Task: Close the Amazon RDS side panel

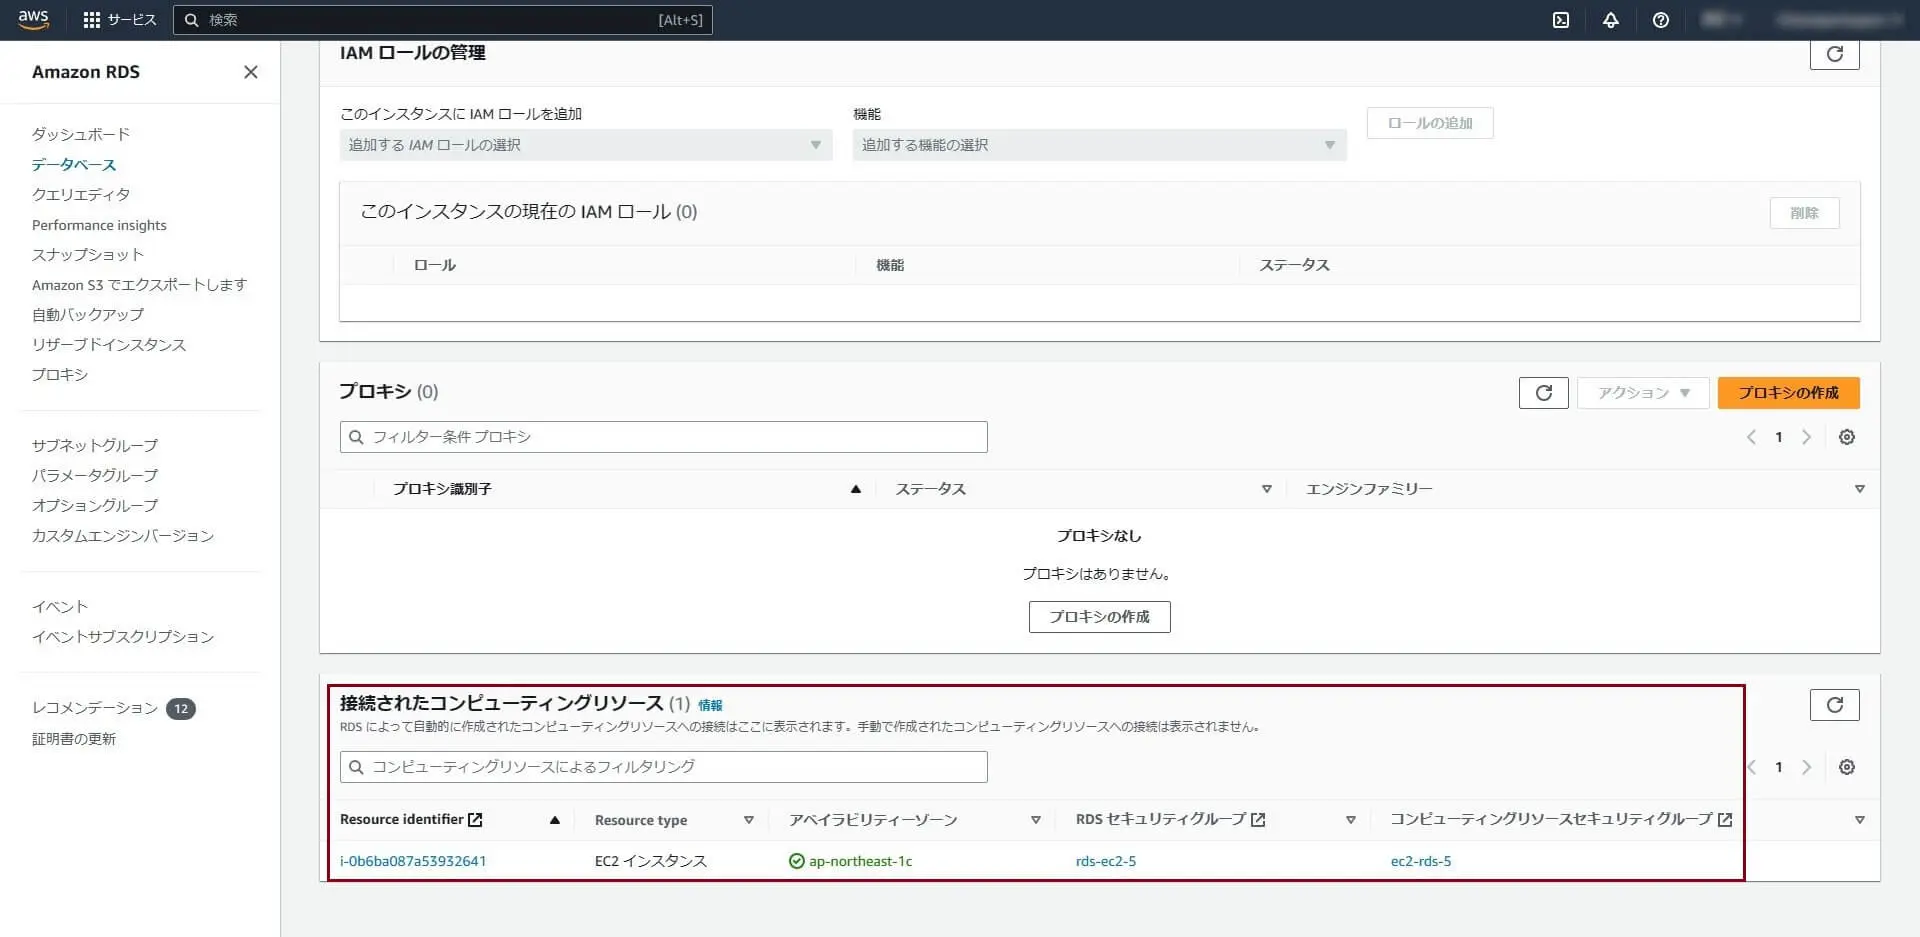Action: [251, 72]
